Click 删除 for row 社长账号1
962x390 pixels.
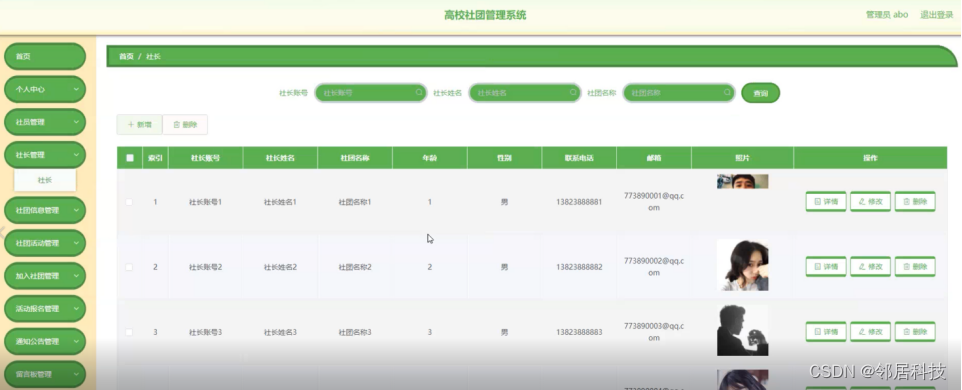coord(915,202)
